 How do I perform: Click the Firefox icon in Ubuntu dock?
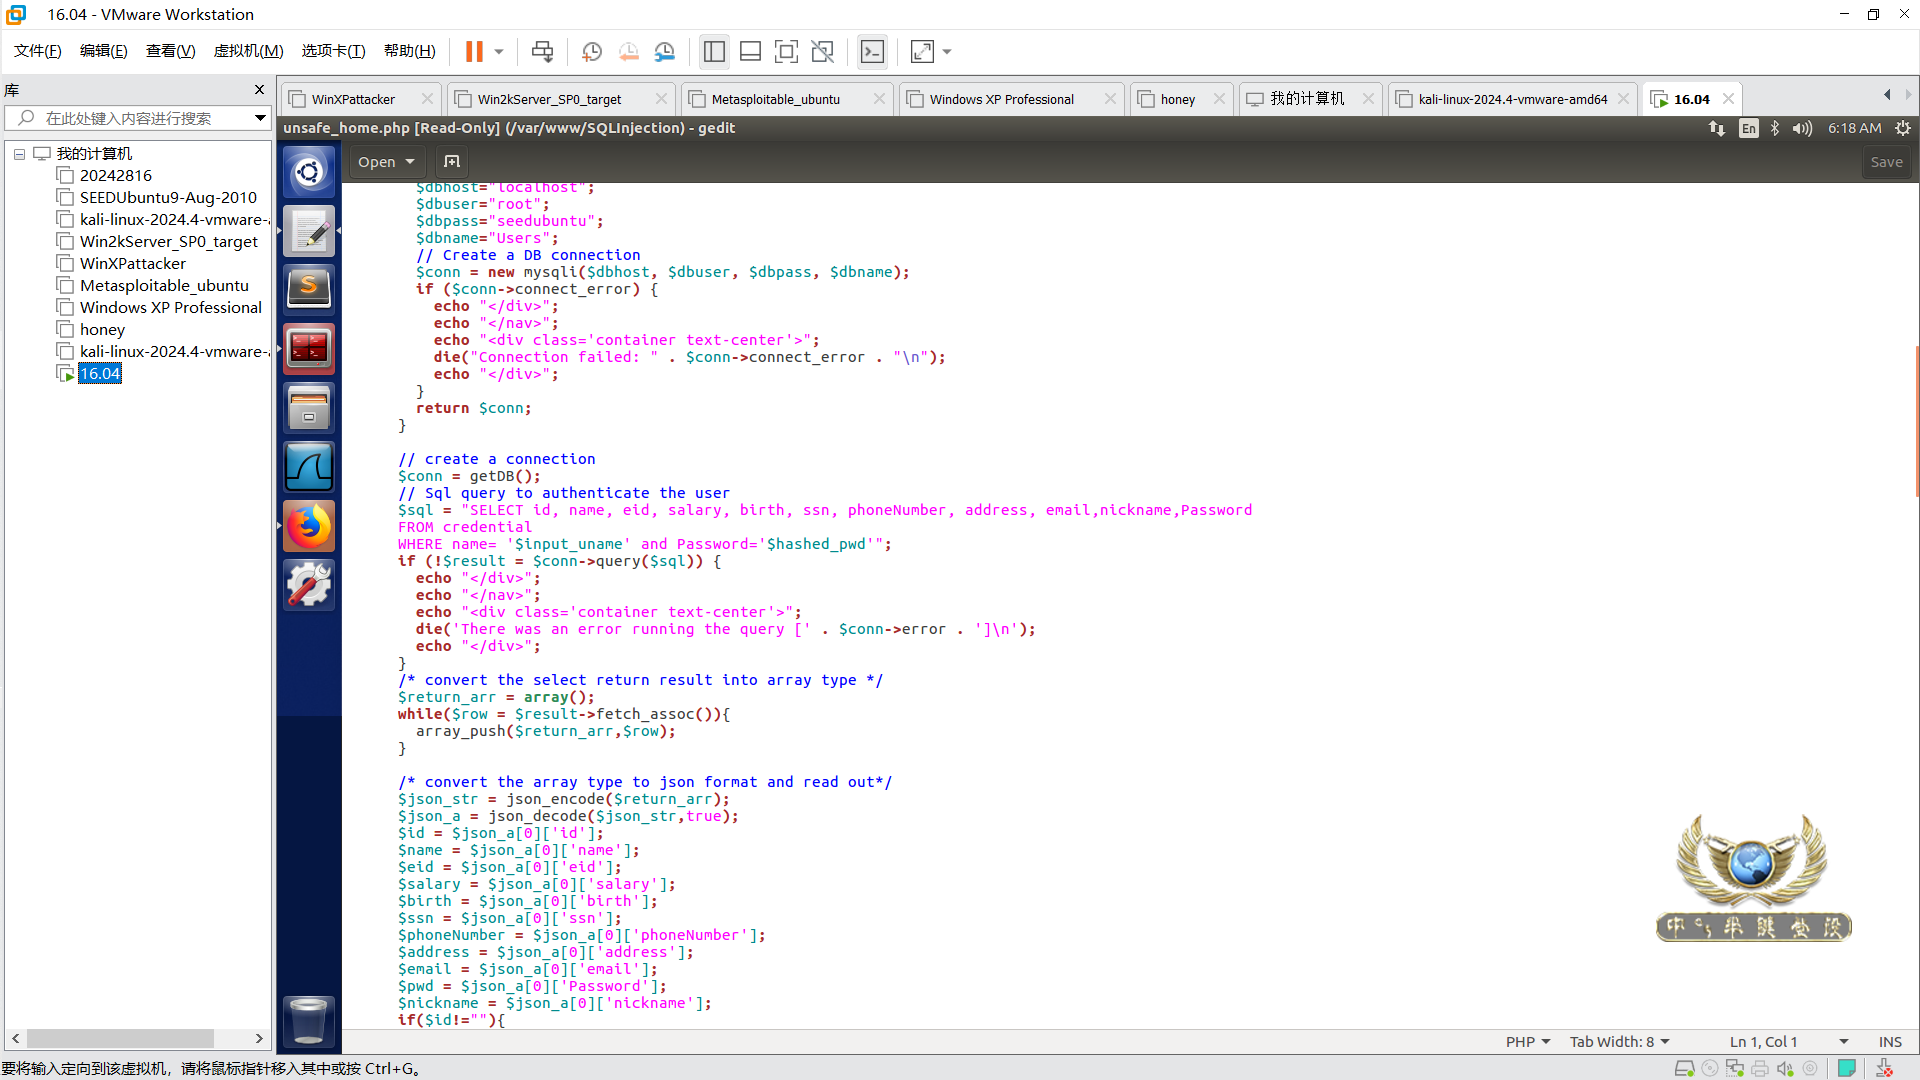point(309,526)
